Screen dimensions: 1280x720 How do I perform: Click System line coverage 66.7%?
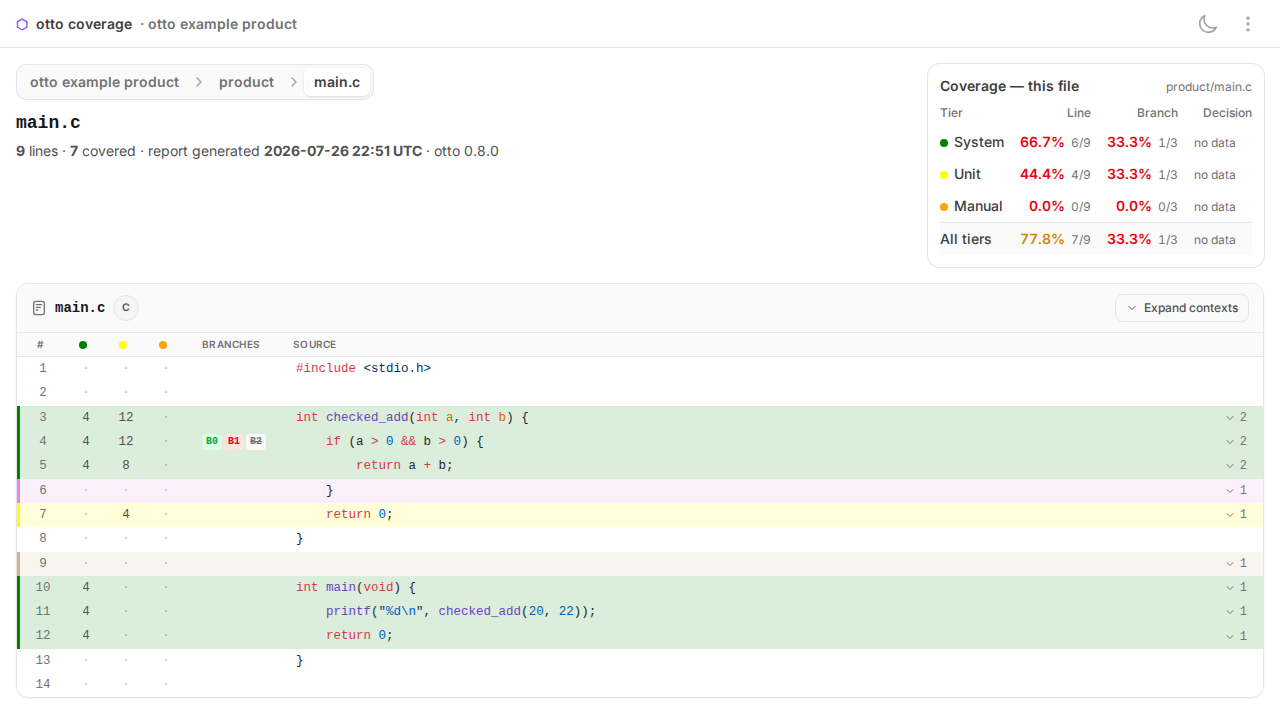coord(1042,142)
